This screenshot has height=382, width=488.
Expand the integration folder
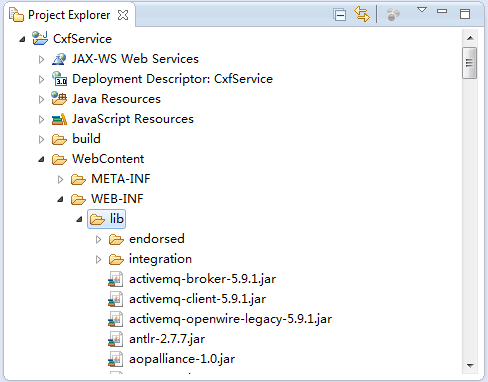[98, 259]
